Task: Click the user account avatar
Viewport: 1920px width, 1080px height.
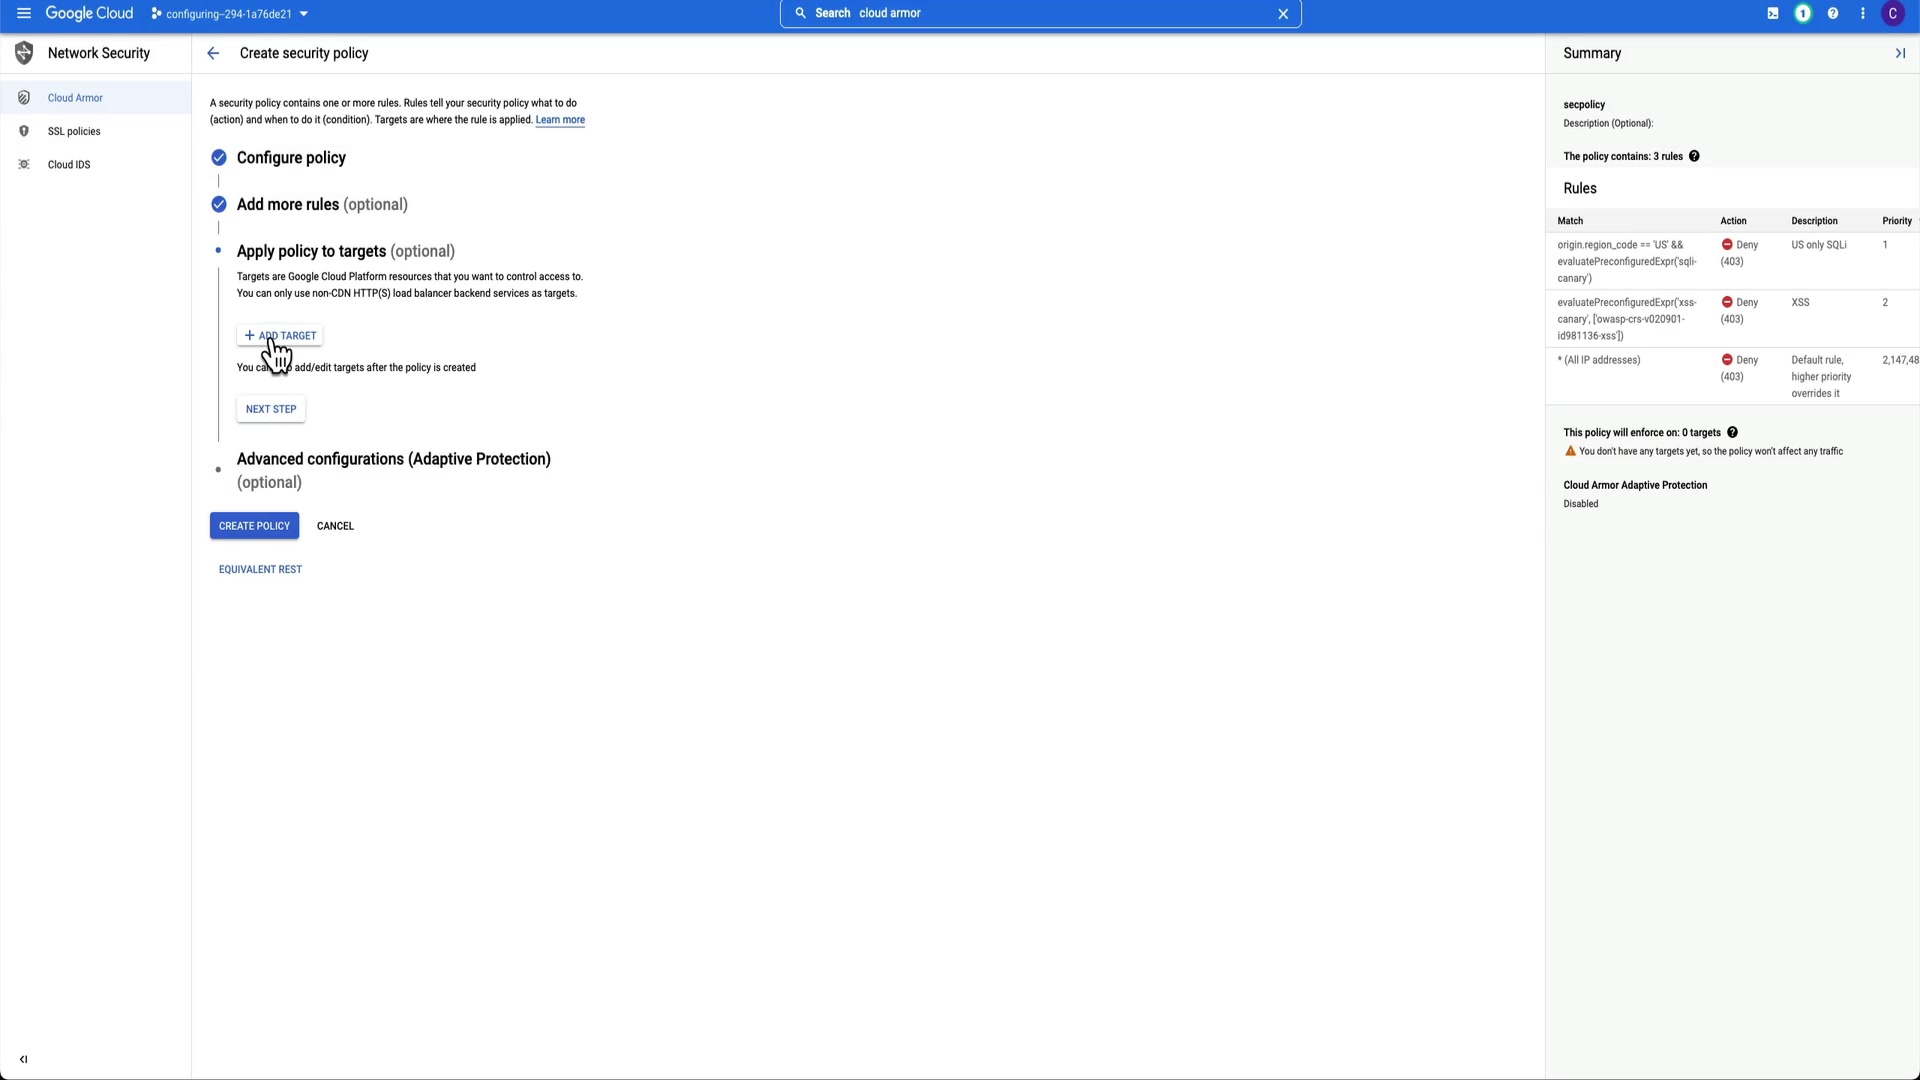Action: click(1893, 13)
